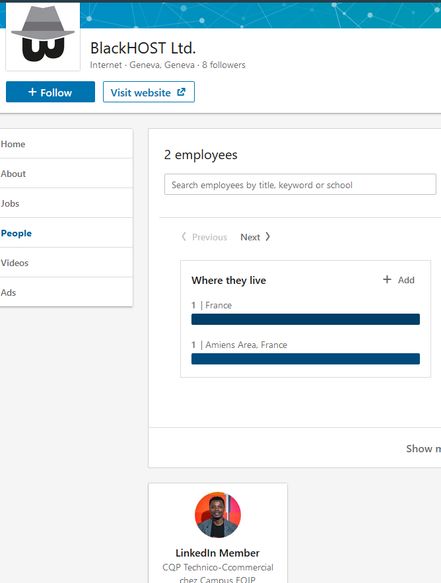Screen dimensions: 441x583
Task: Expand the Show more section
Action: (x=423, y=448)
